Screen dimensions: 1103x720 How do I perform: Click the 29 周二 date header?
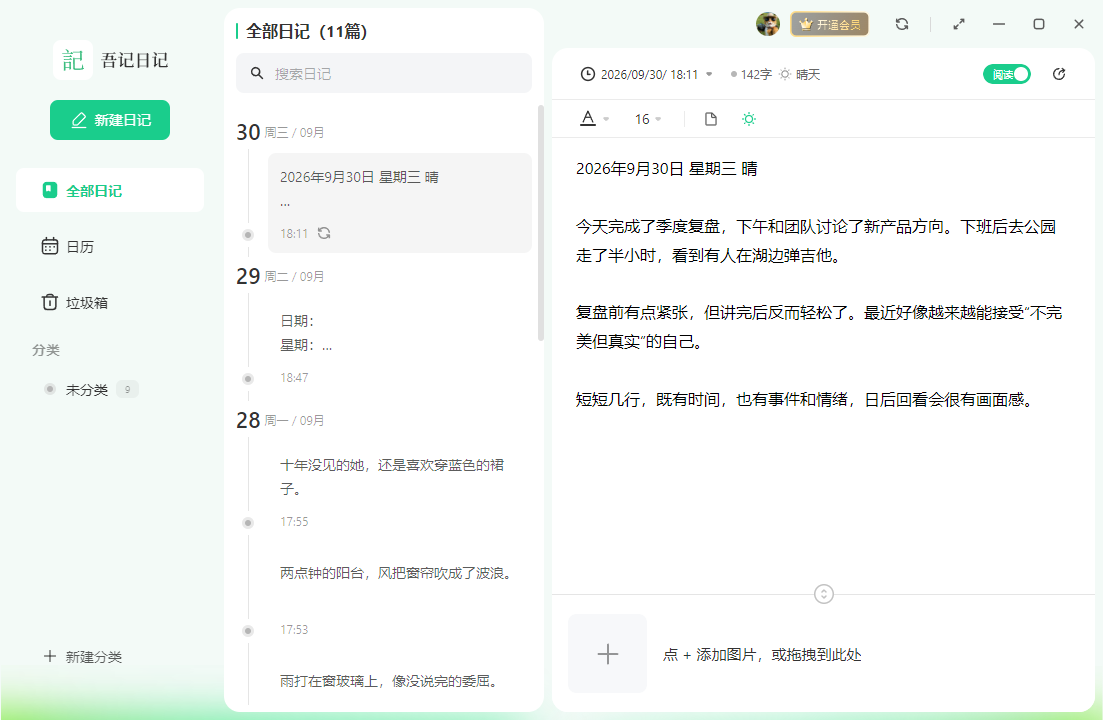(x=280, y=276)
